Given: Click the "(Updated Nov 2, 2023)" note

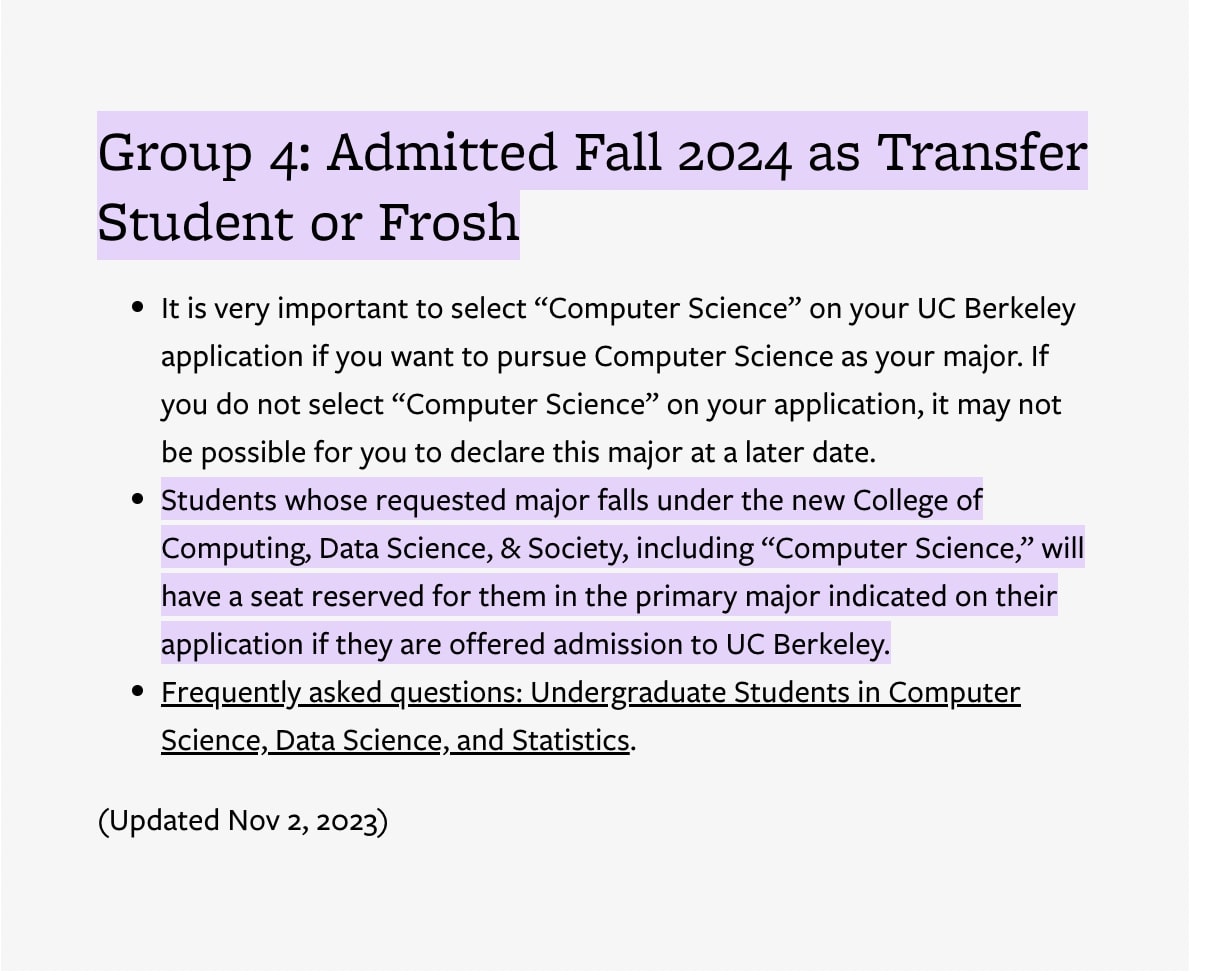Looking at the screenshot, I should coord(243,820).
